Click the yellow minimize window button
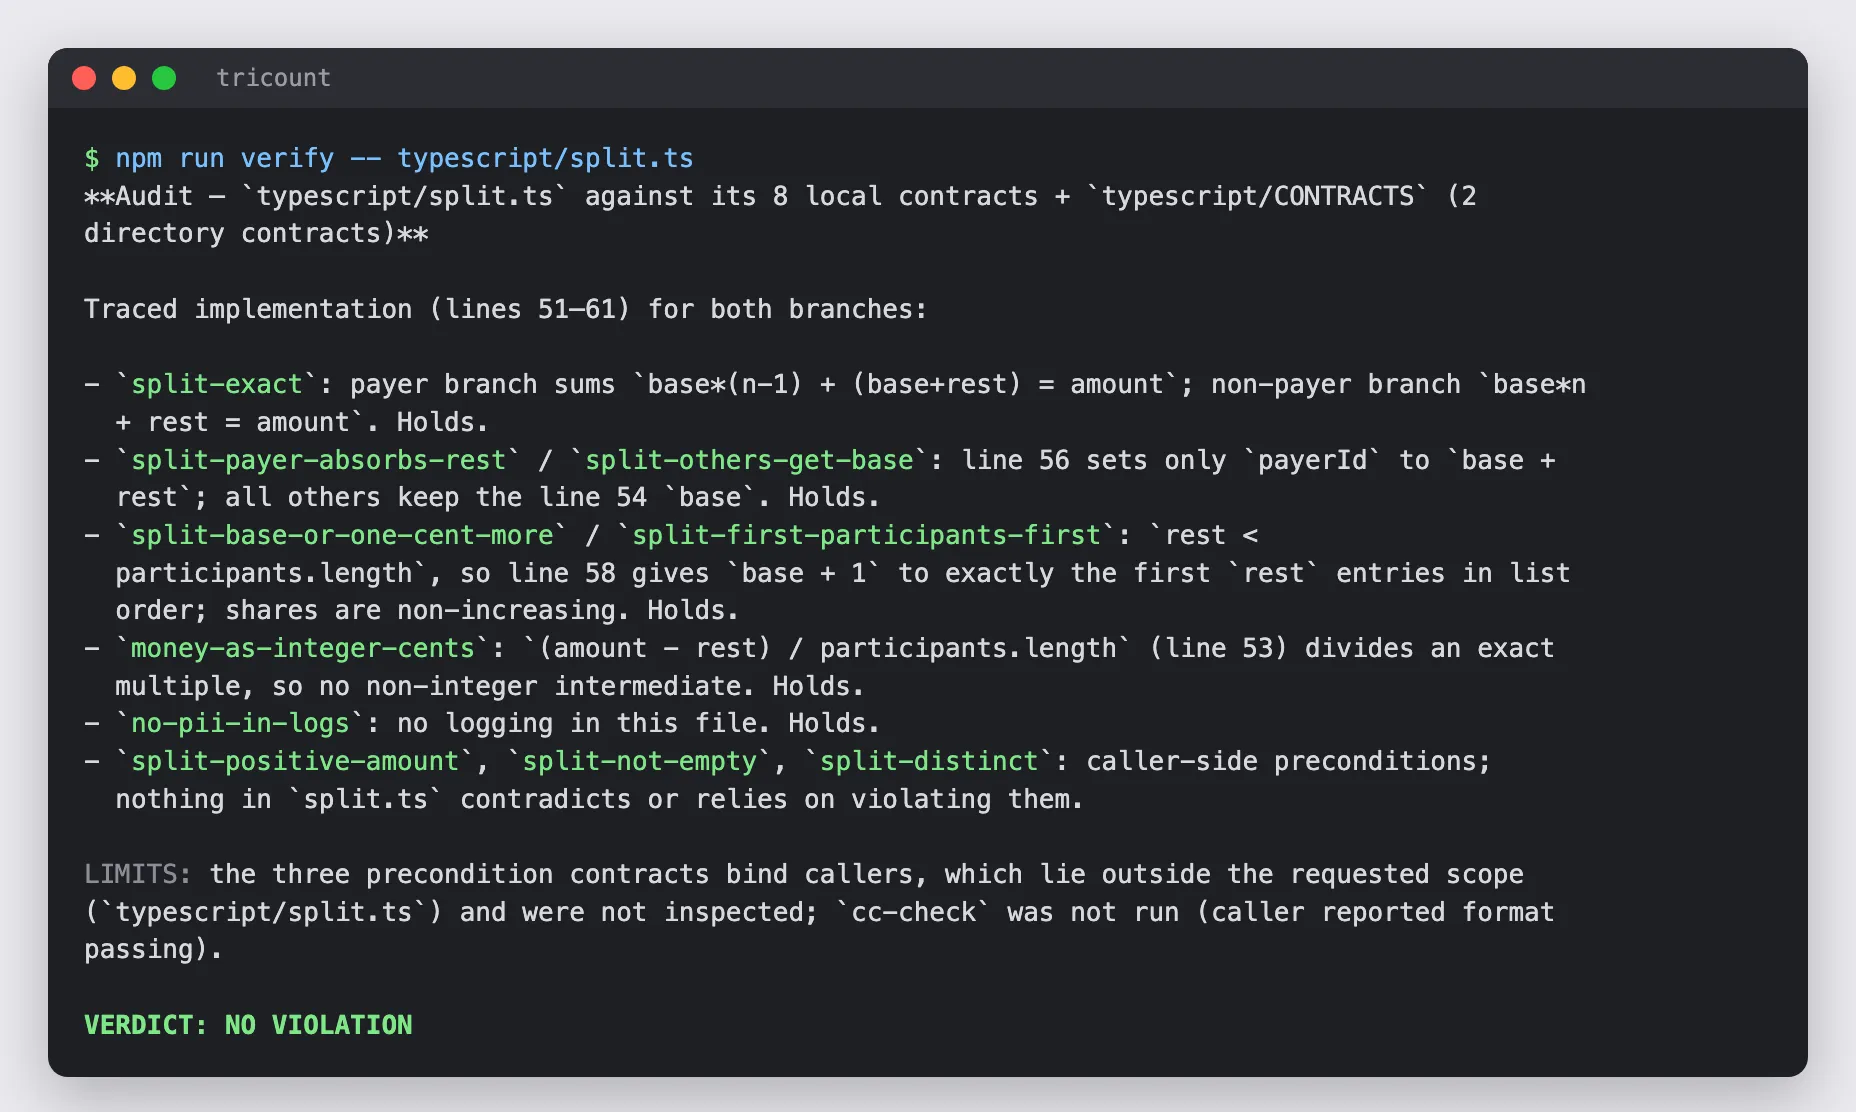 point(124,78)
